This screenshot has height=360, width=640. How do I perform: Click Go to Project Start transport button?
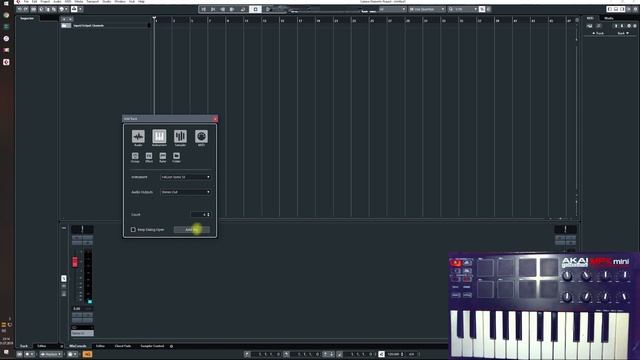(204, 9)
